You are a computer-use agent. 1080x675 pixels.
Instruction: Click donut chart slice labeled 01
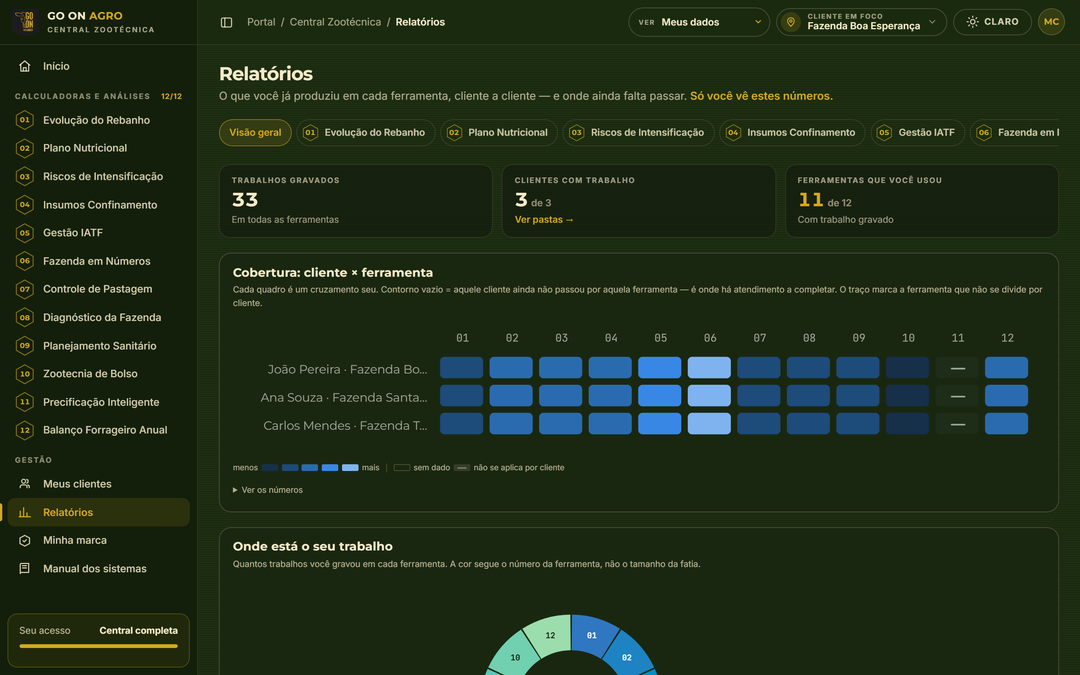point(592,635)
